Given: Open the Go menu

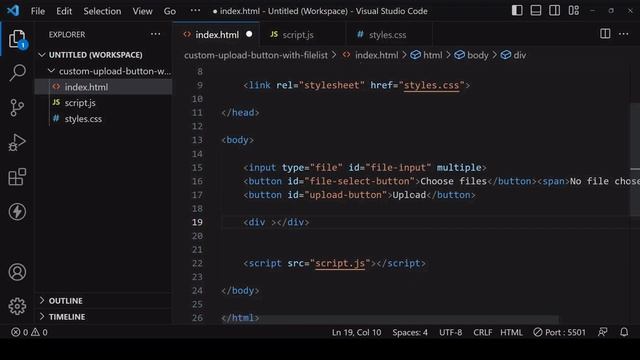Looking at the screenshot, I should (x=170, y=11).
